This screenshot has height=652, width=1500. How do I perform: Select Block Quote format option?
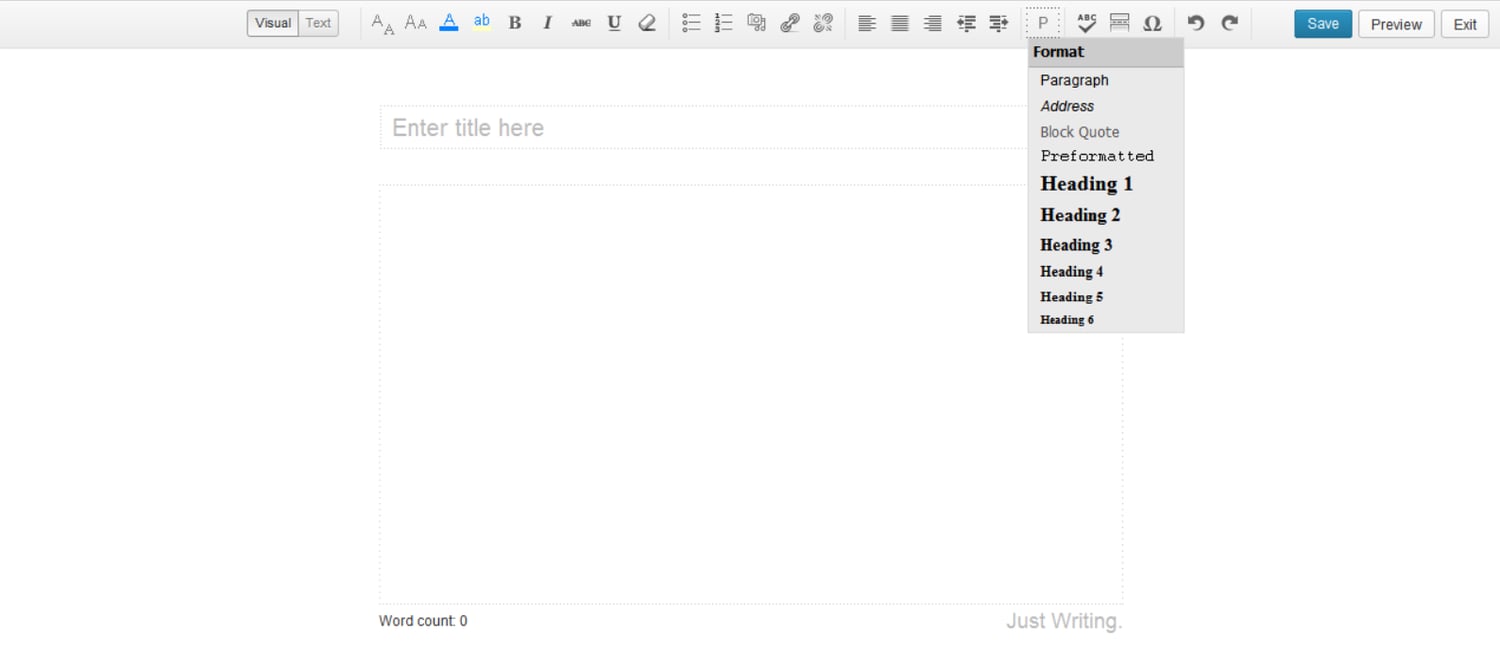click(1079, 132)
